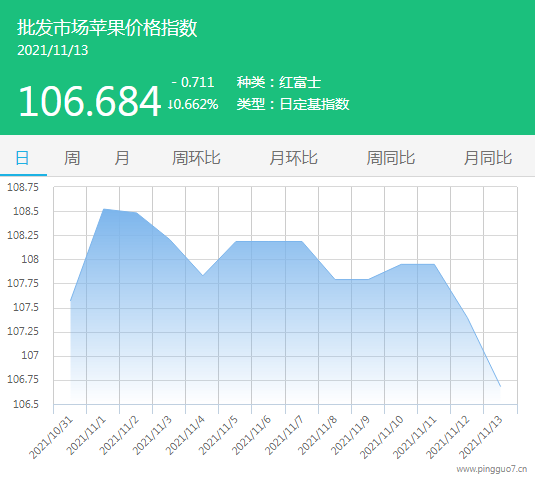Click the down arrow 0.662% change indicator
The width and height of the screenshot is (535, 481).
(193, 104)
